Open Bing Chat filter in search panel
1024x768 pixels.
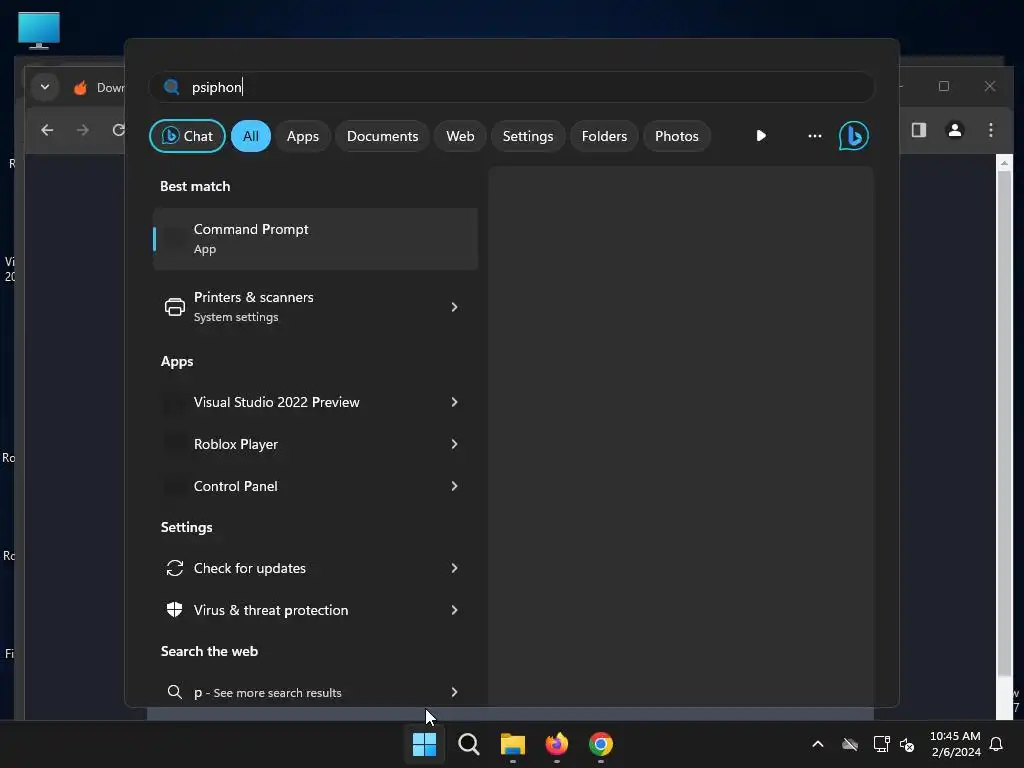click(x=187, y=136)
